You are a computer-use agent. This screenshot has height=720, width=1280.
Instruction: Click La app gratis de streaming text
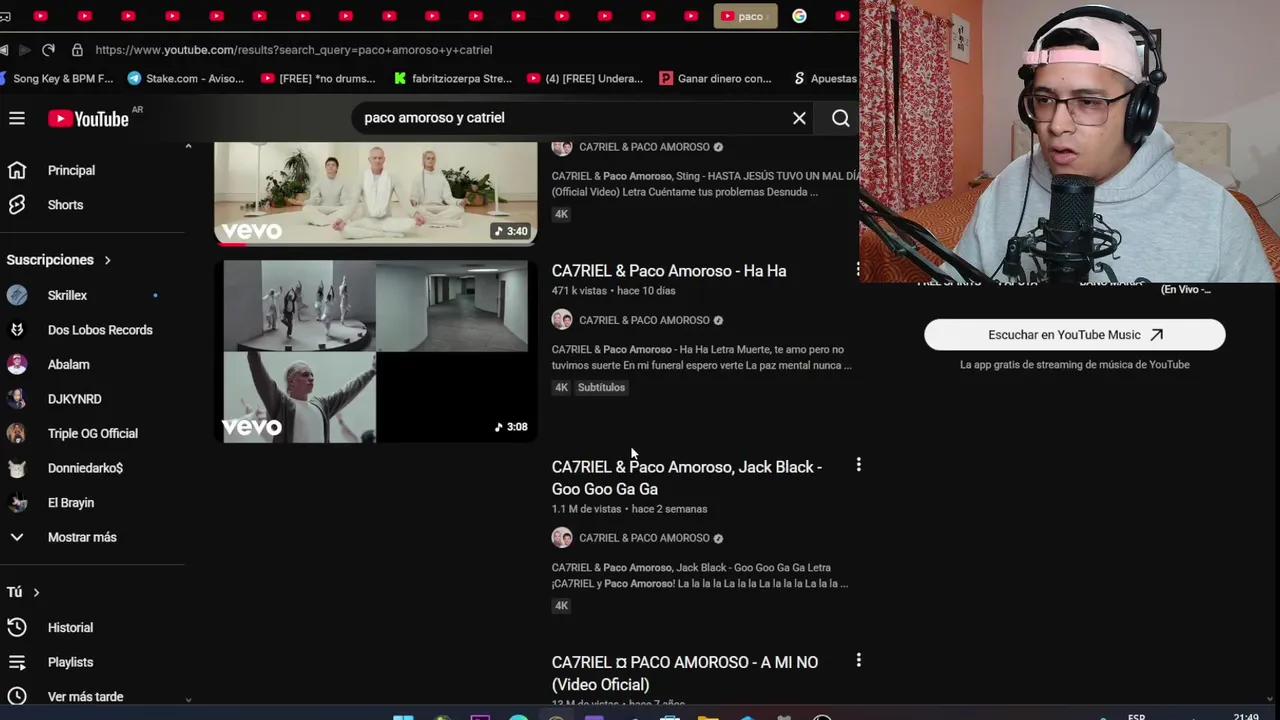click(1075, 365)
